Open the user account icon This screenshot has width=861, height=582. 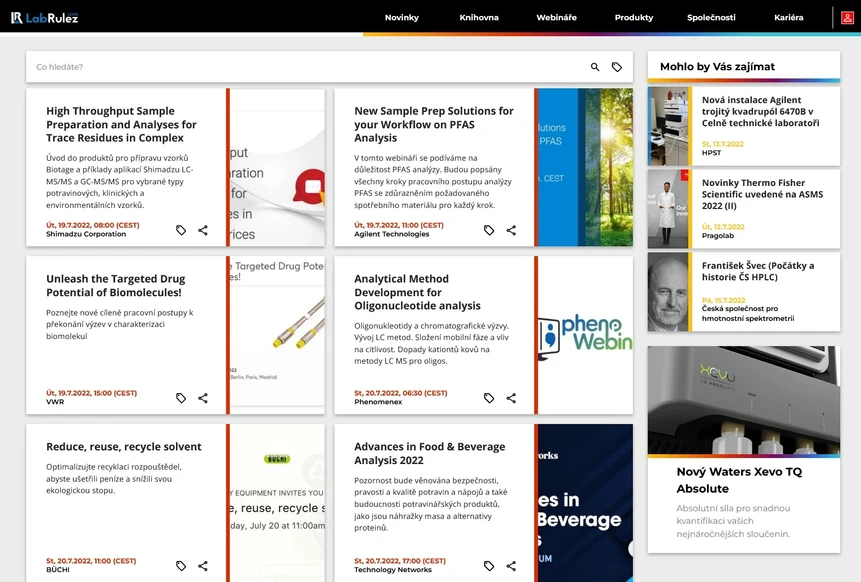tap(847, 18)
